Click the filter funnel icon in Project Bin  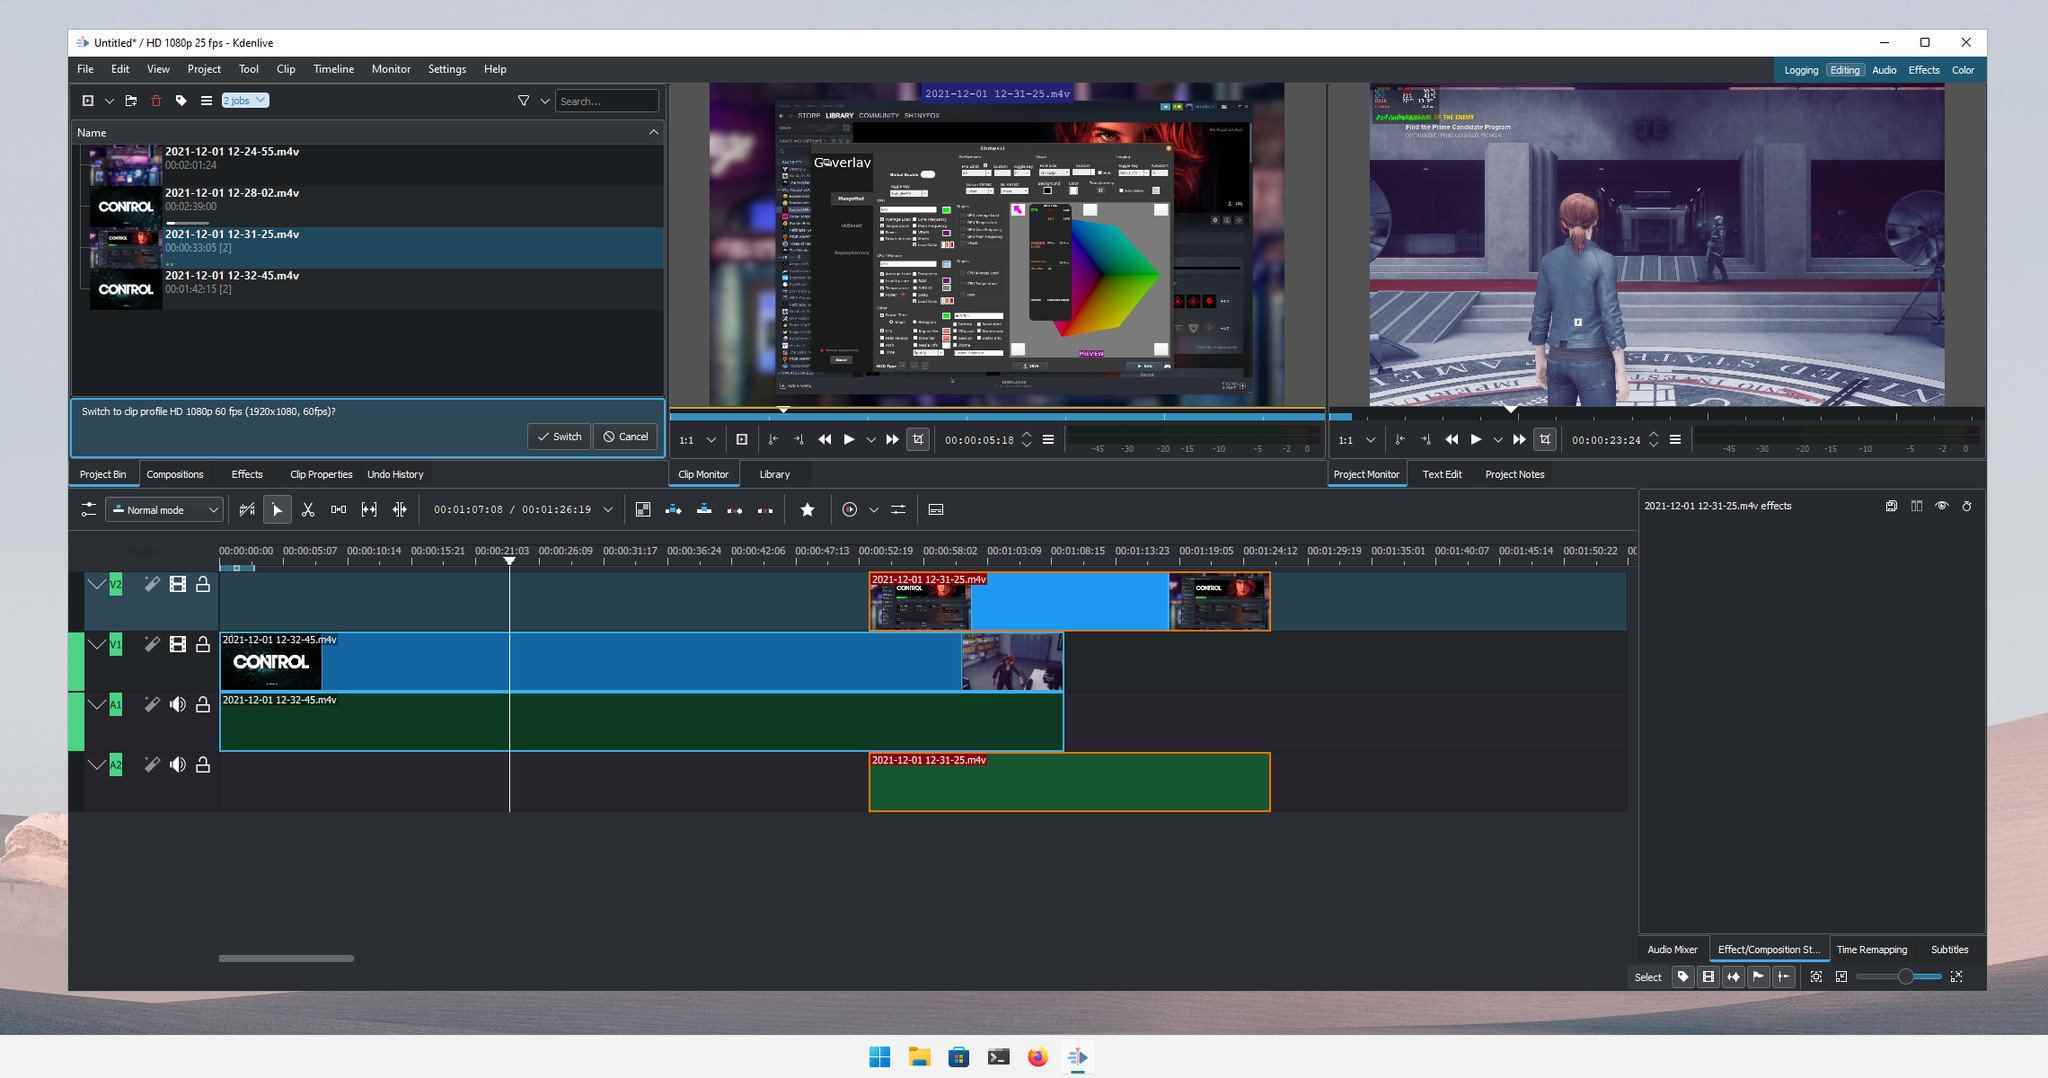point(523,101)
